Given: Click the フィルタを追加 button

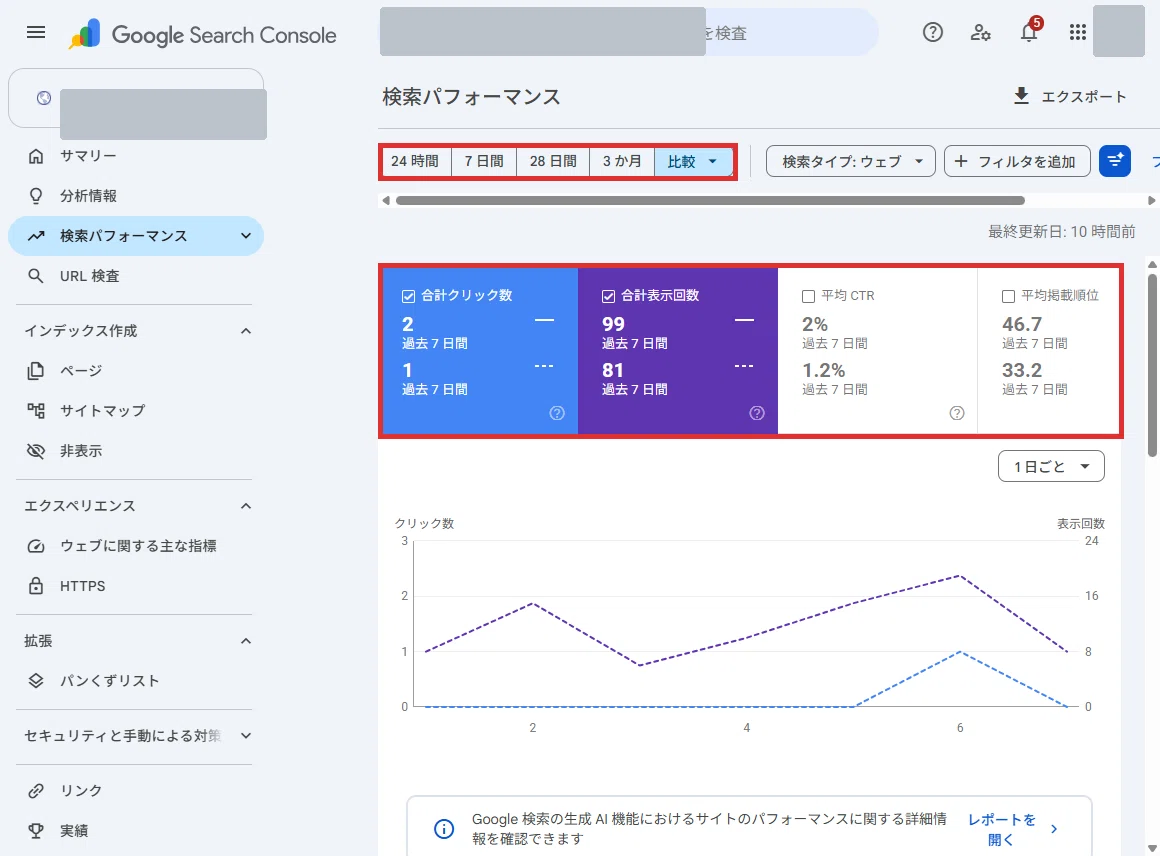Looking at the screenshot, I should pos(1017,161).
